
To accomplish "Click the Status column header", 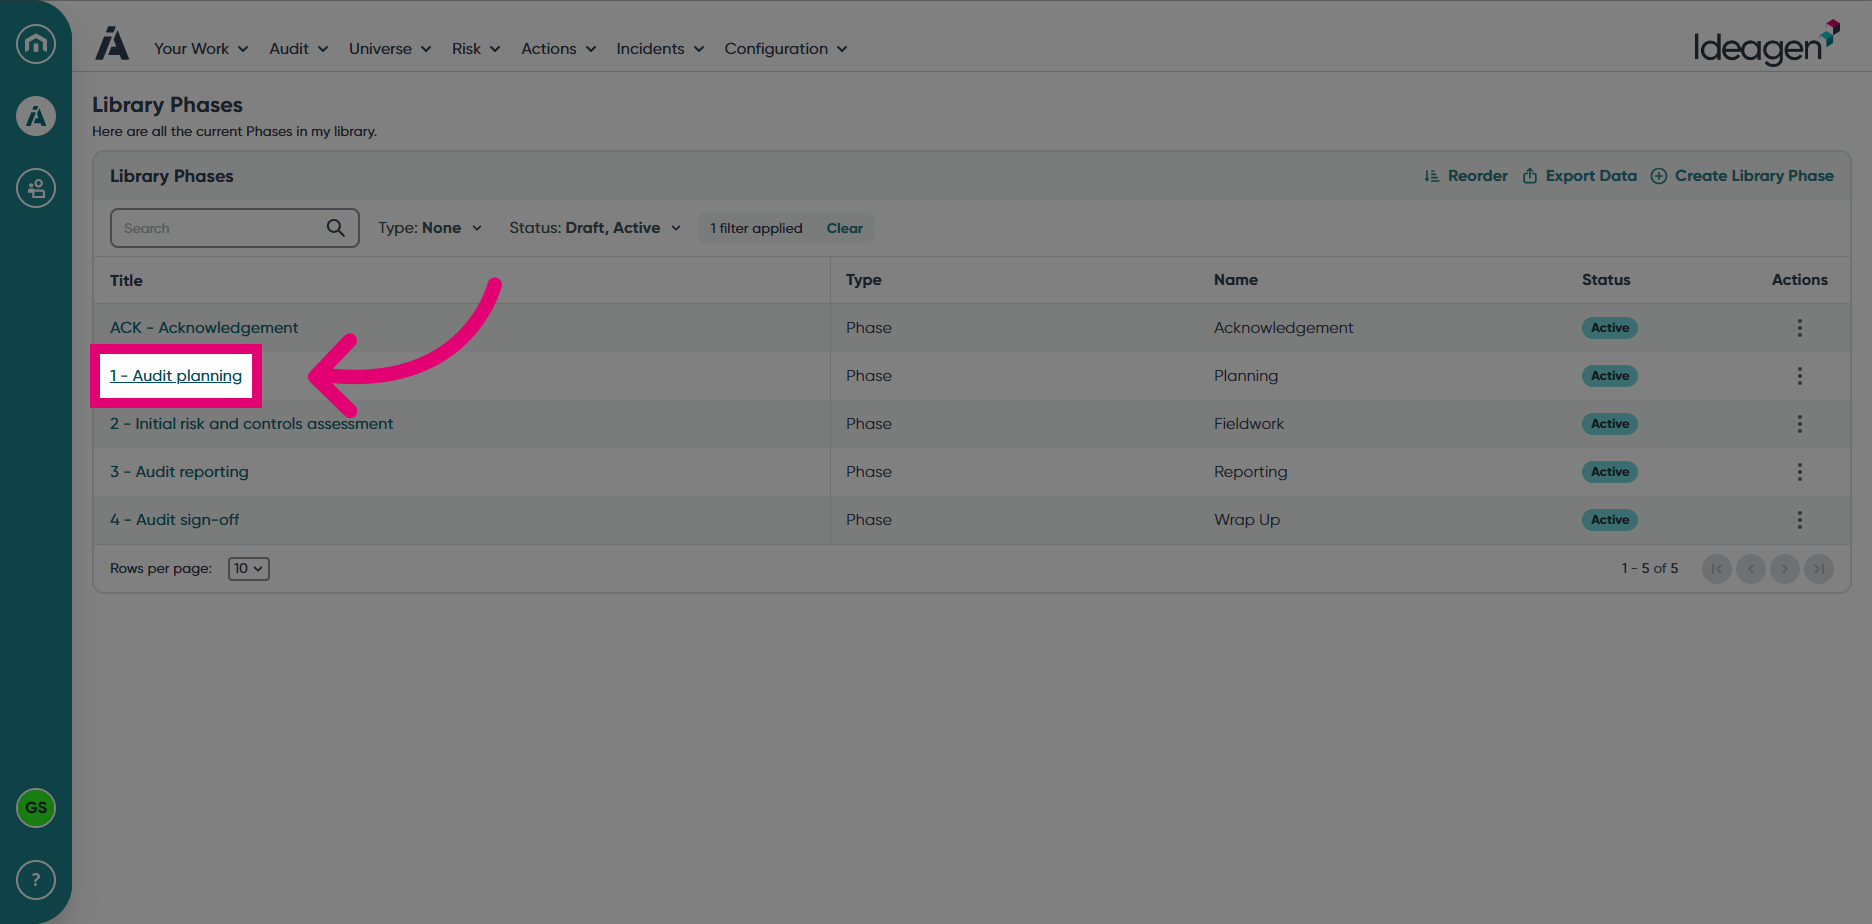I will [x=1606, y=280].
